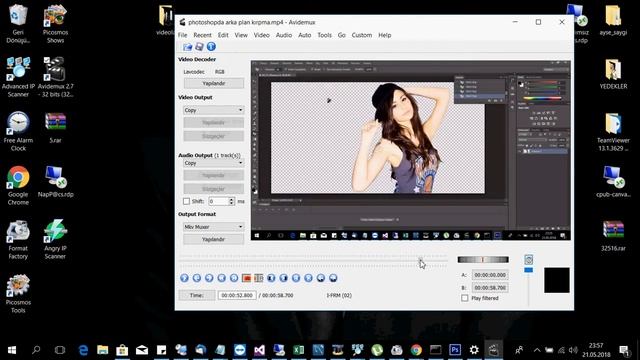Open the Custom menu
This screenshot has width=640, height=360.
coord(362,35)
